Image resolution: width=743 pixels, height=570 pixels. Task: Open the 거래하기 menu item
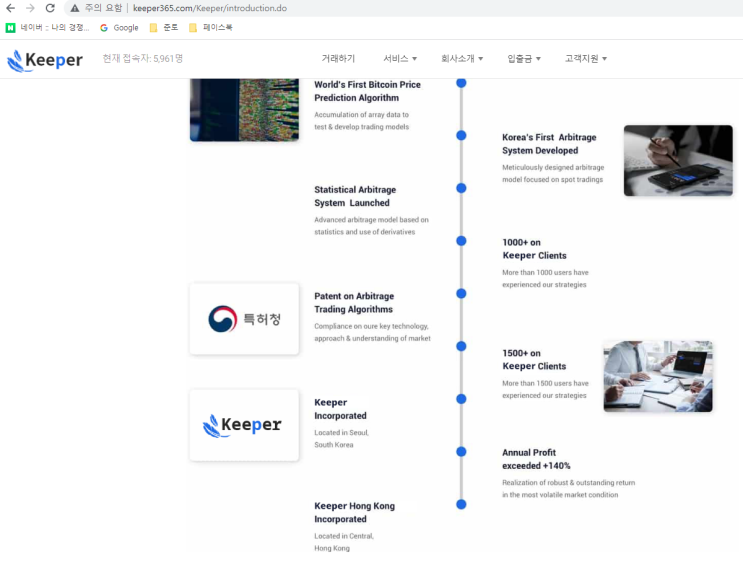click(338, 58)
